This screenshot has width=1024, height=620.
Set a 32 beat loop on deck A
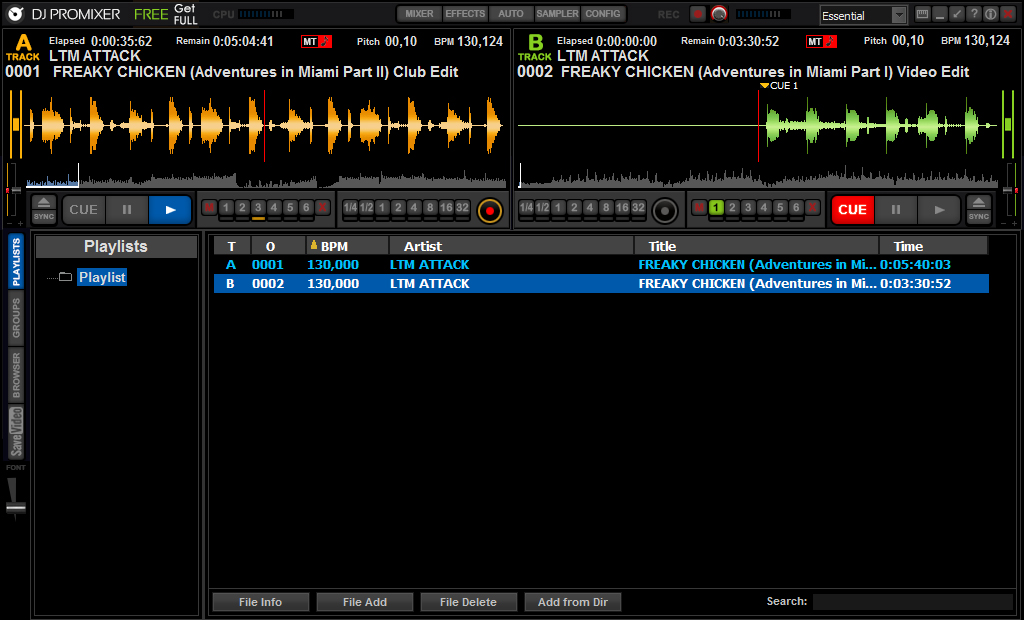point(462,208)
